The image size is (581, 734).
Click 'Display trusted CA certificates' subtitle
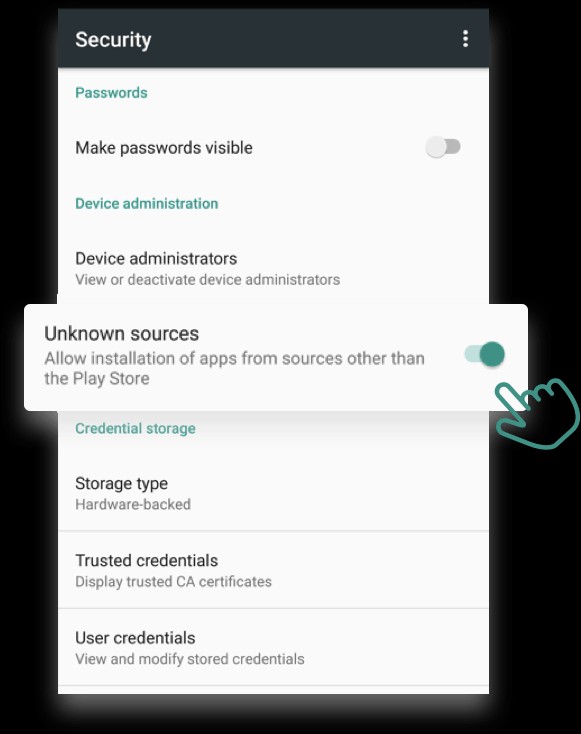coord(173,581)
